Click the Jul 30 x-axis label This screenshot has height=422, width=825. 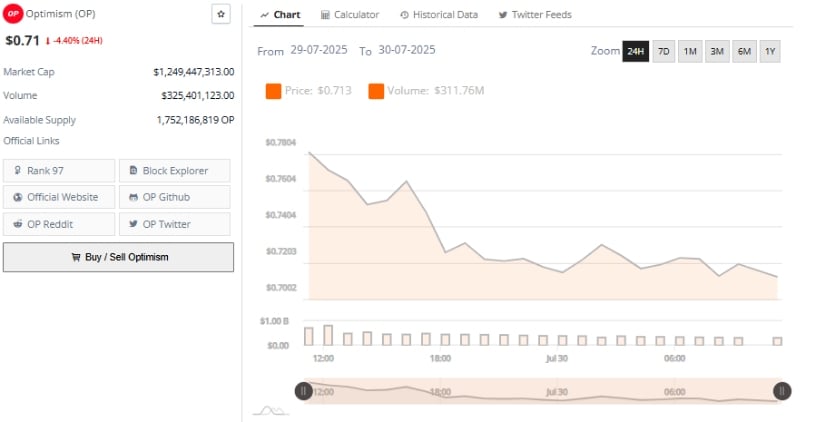(x=557, y=358)
